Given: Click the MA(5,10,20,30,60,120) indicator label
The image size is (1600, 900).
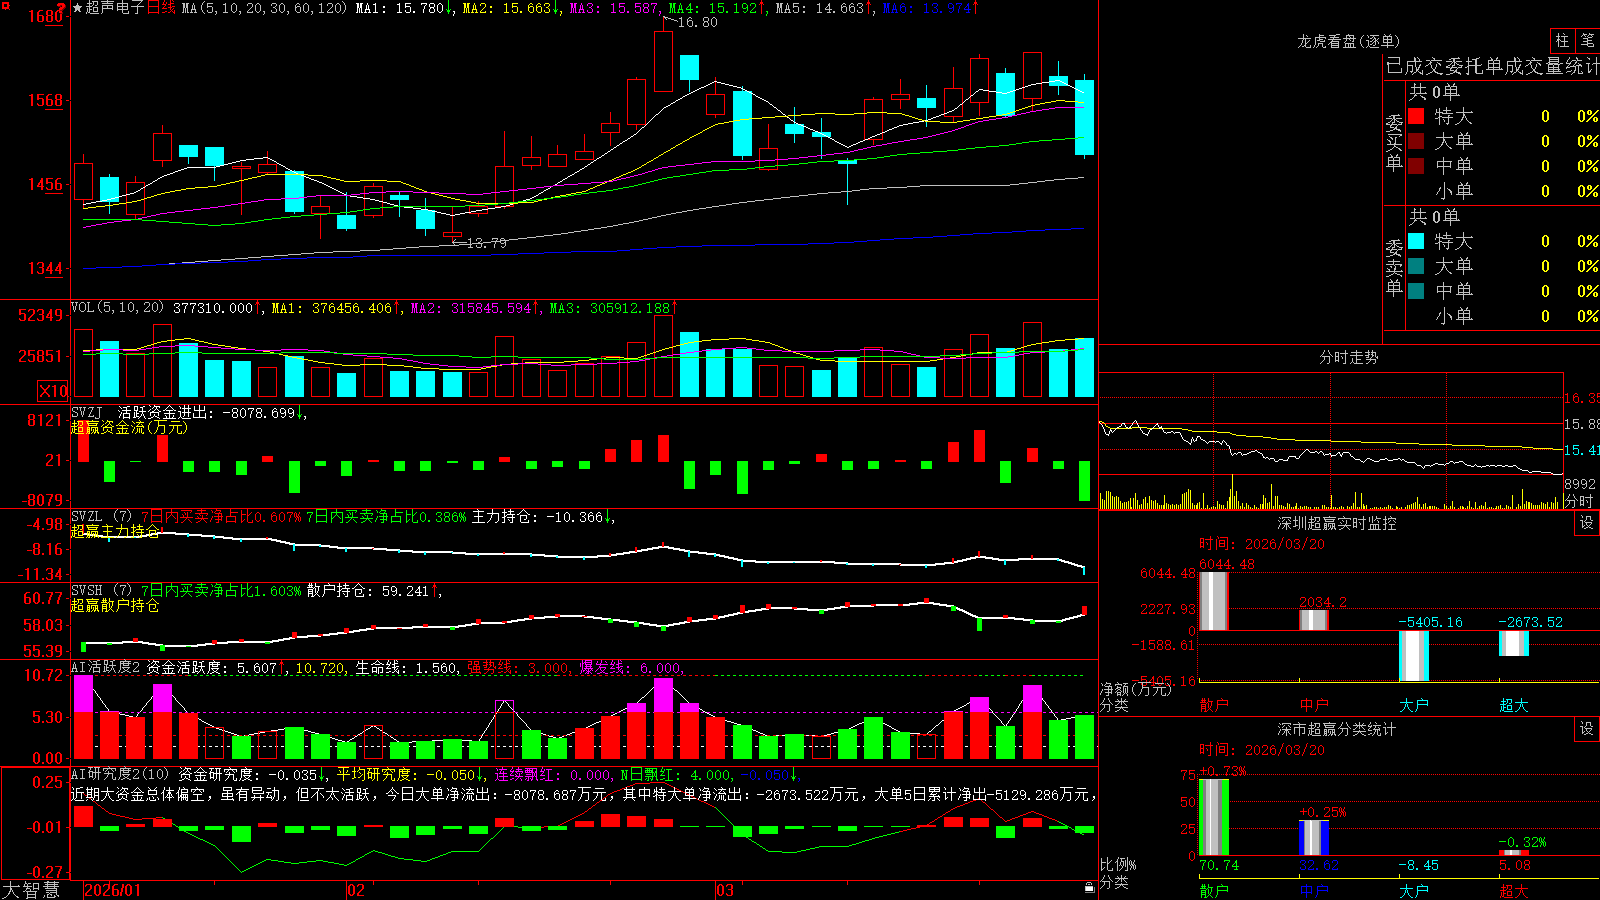Looking at the screenshot, I should pos(264,8).
